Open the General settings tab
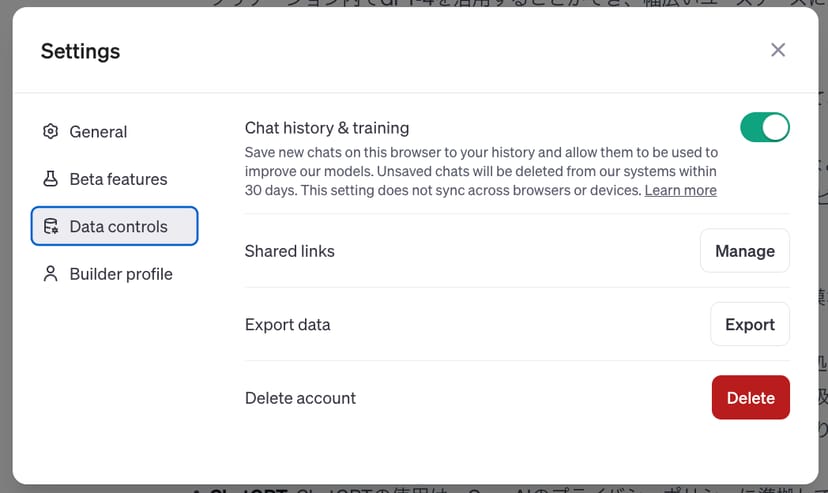 tap(98, 132)
